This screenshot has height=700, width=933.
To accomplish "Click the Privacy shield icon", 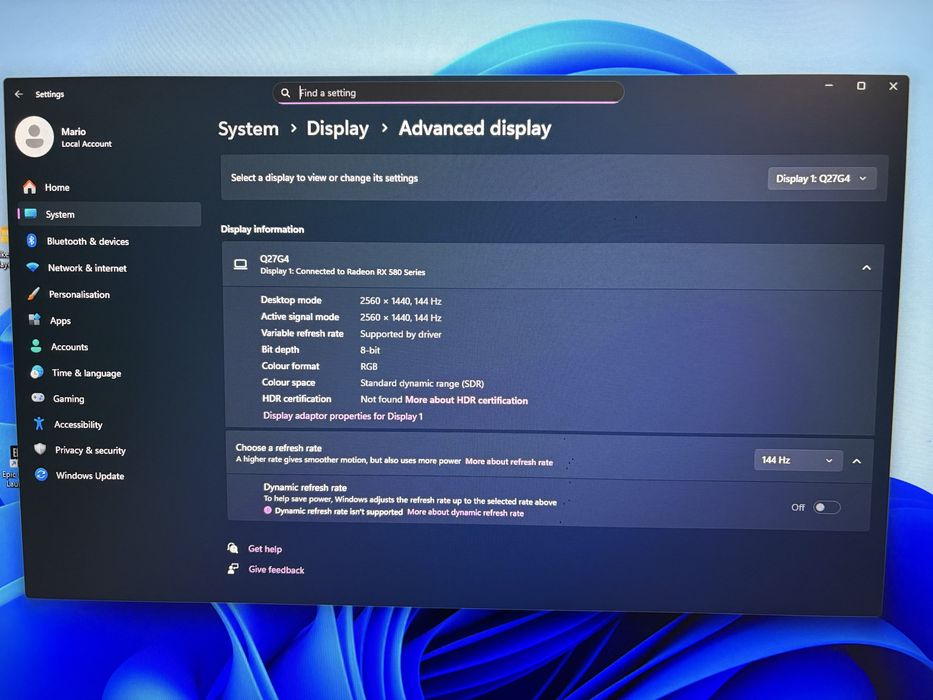I will pos(40,449).
